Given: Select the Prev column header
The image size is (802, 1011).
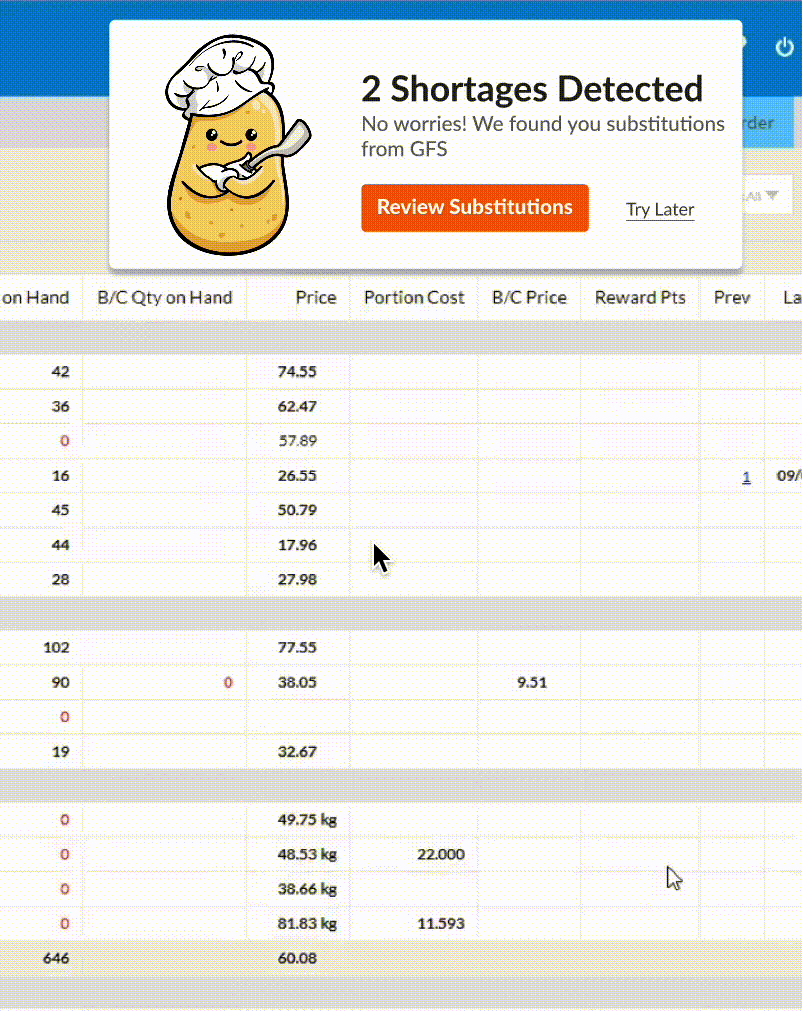Looking at the screenshot, I should [732, 297].
